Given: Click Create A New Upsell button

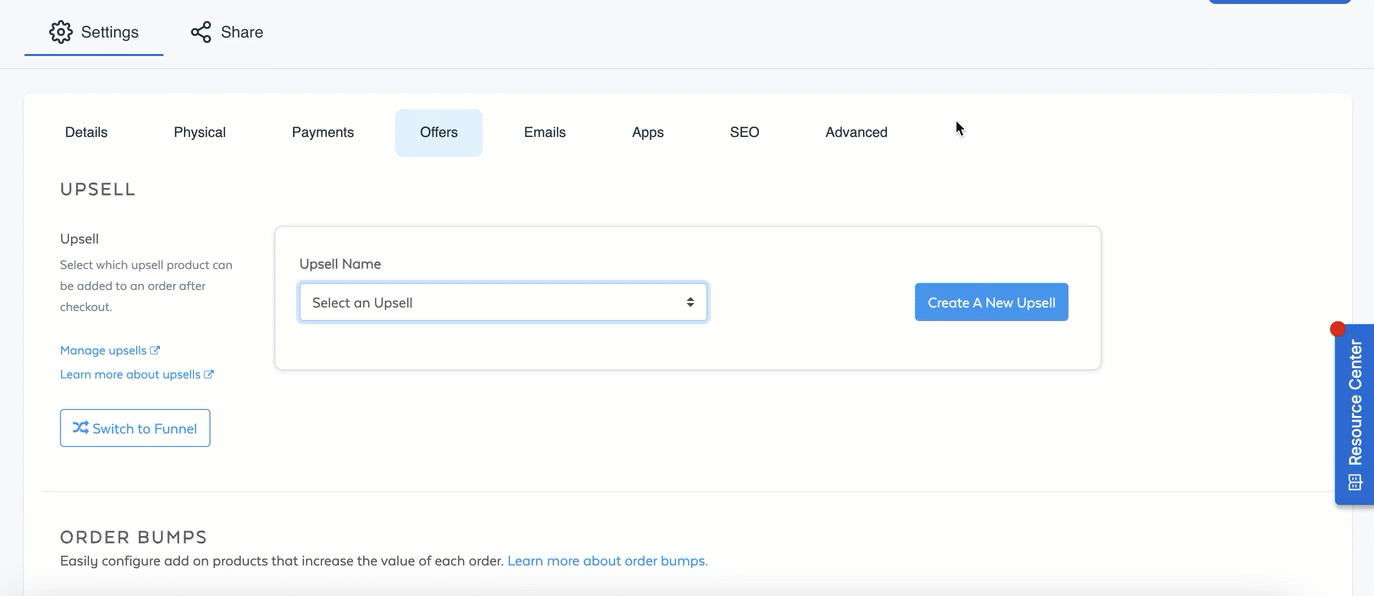Looking at the screenshot, I should click(x=992, y=302).
